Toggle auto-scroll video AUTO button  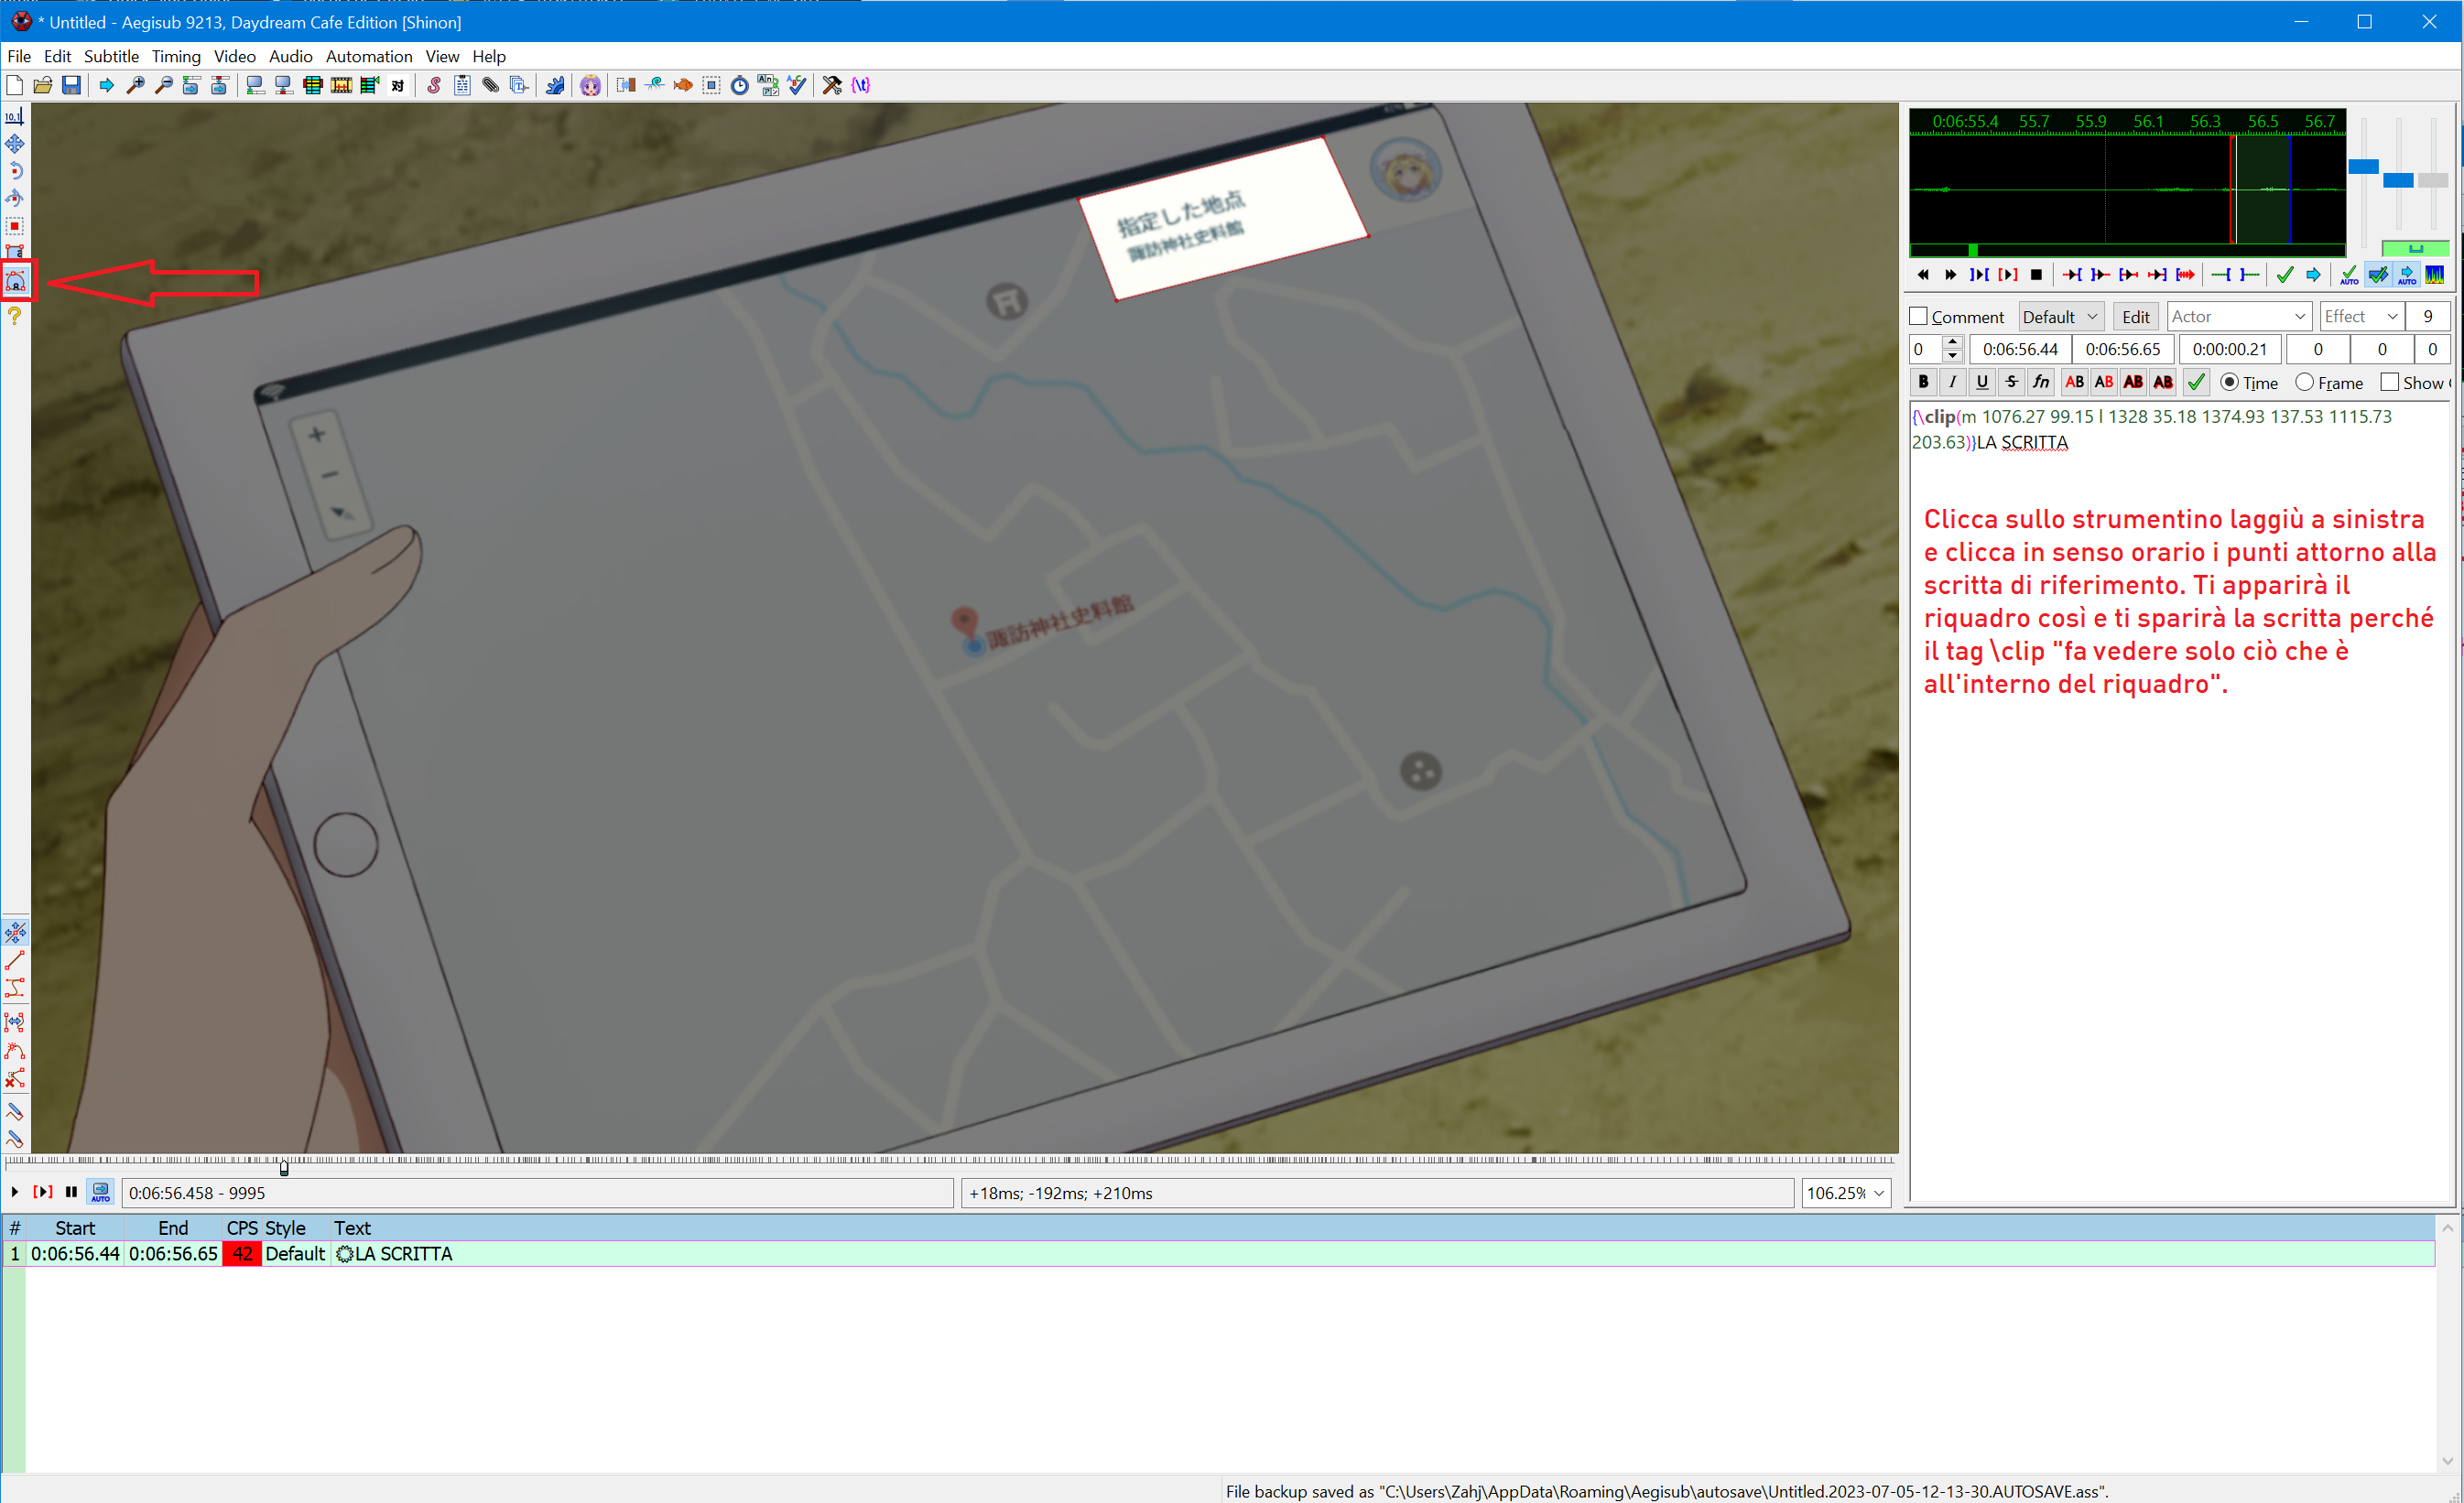pyautogui.click(x=101, y=1192)
